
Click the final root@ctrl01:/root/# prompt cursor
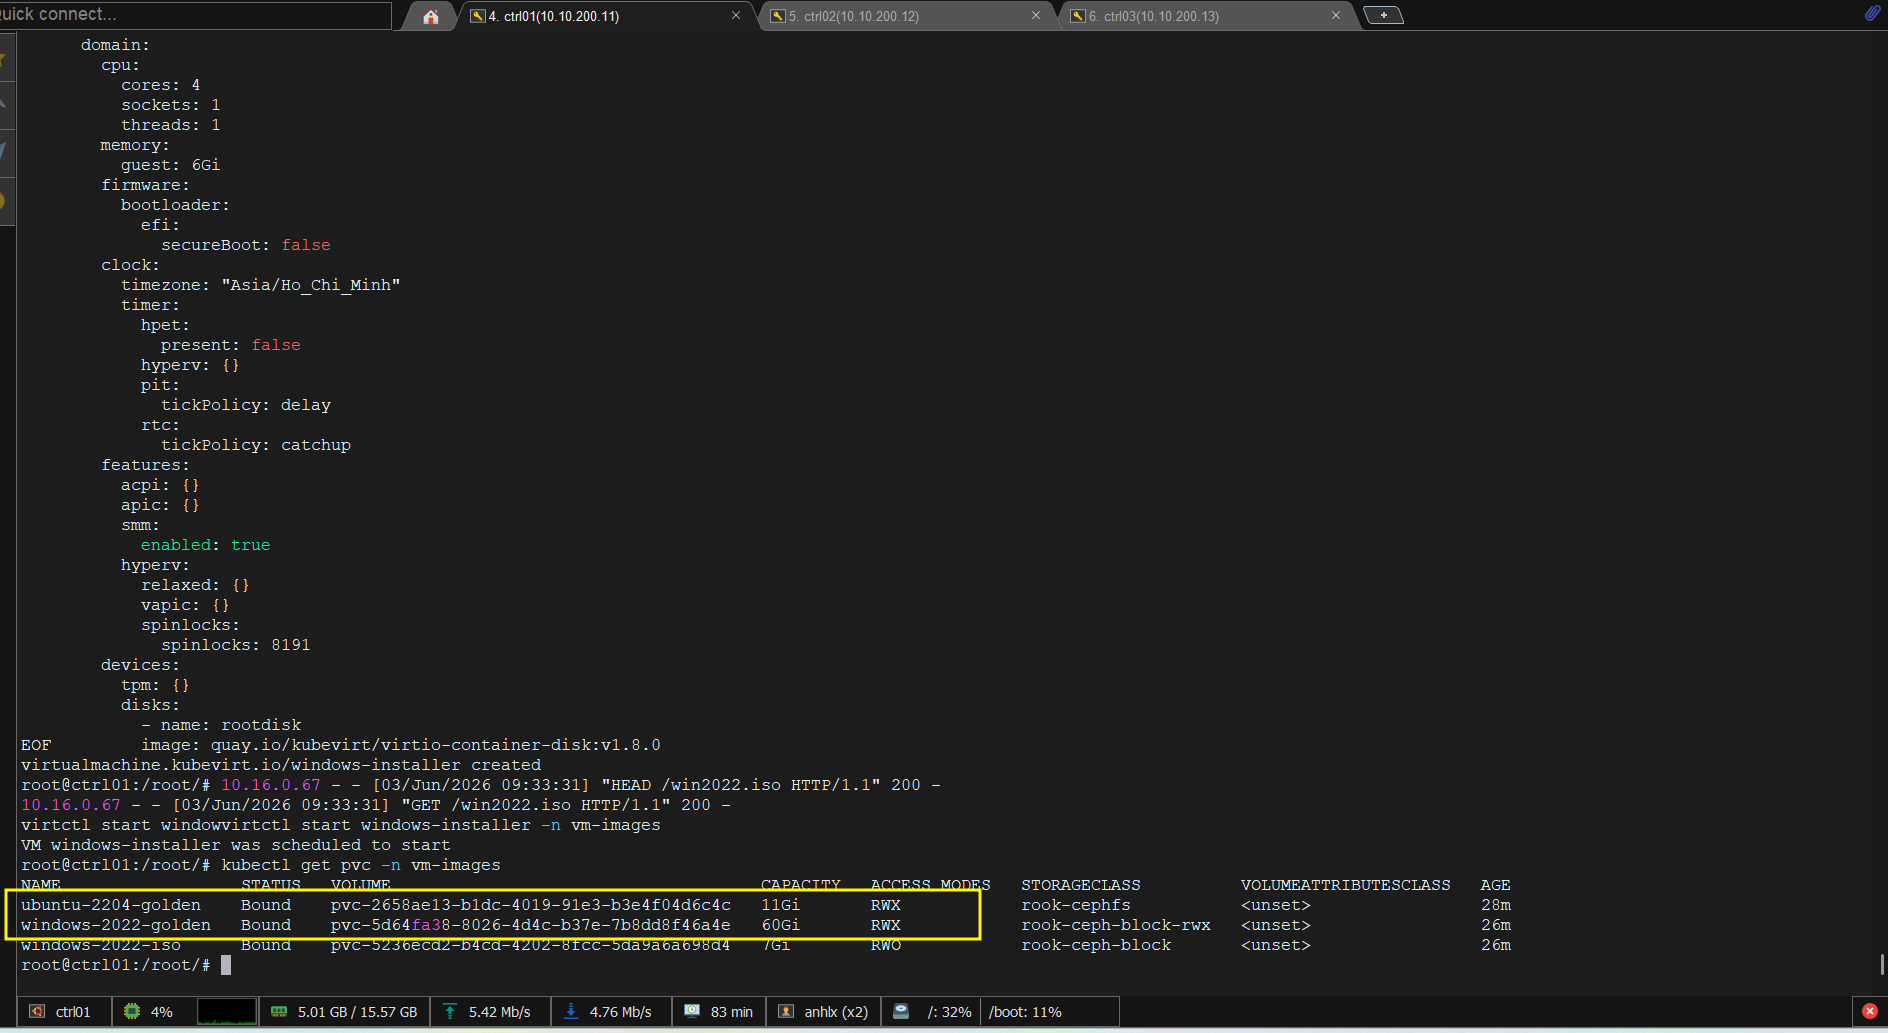(x=226, y=965)
